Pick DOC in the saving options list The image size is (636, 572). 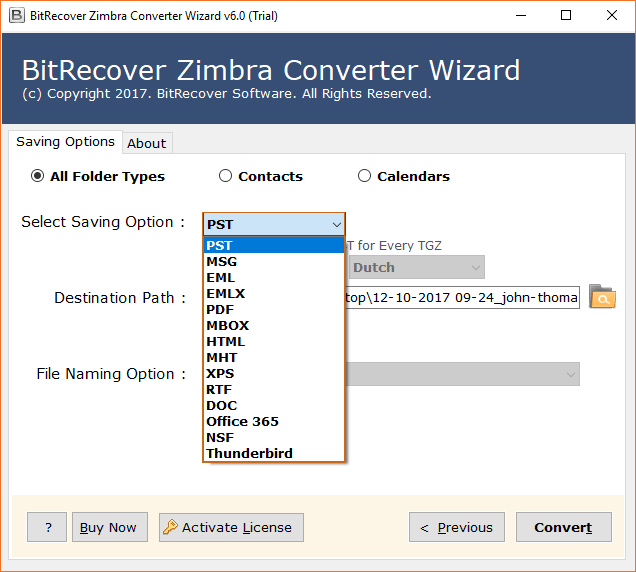tap(274, 406)
